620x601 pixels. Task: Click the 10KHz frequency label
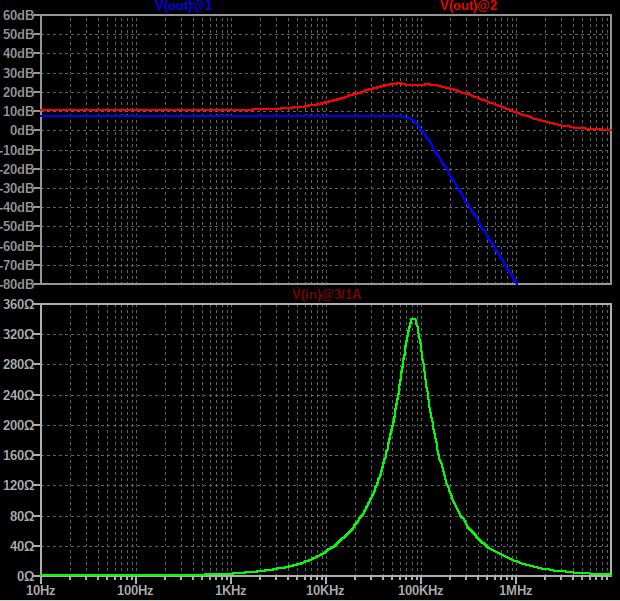click(325, 590)
